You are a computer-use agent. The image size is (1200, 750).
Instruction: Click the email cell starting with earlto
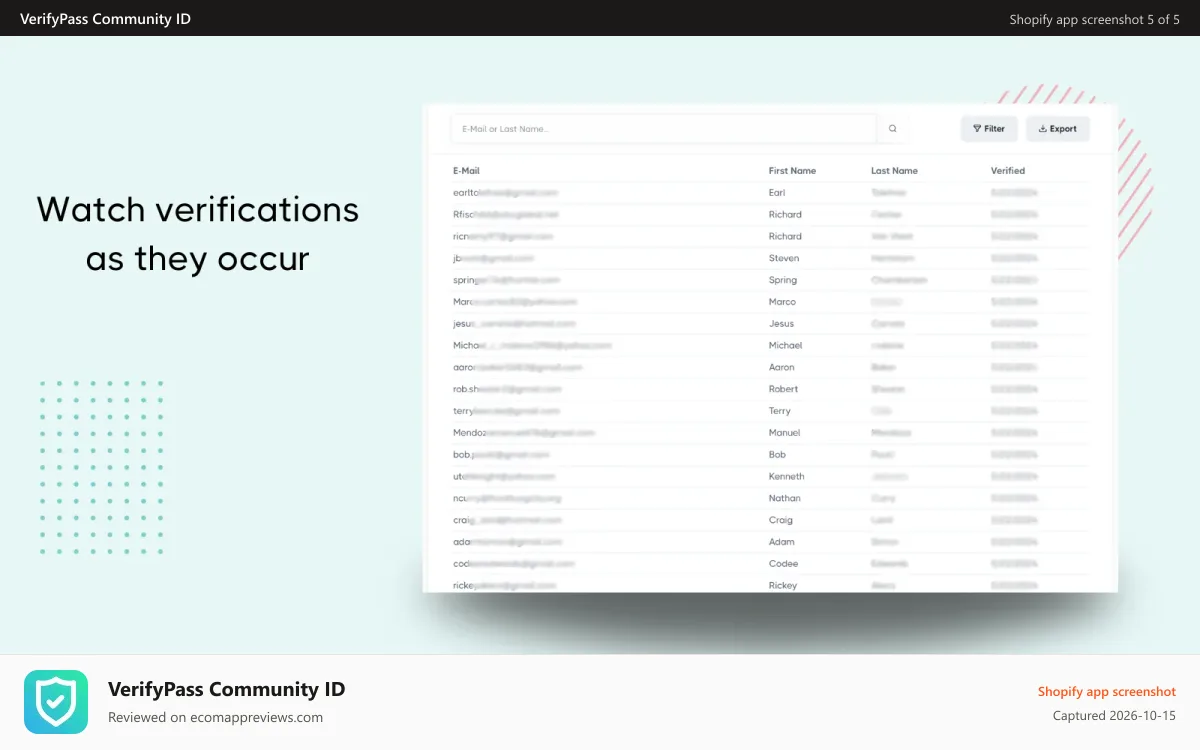point(505,193)
